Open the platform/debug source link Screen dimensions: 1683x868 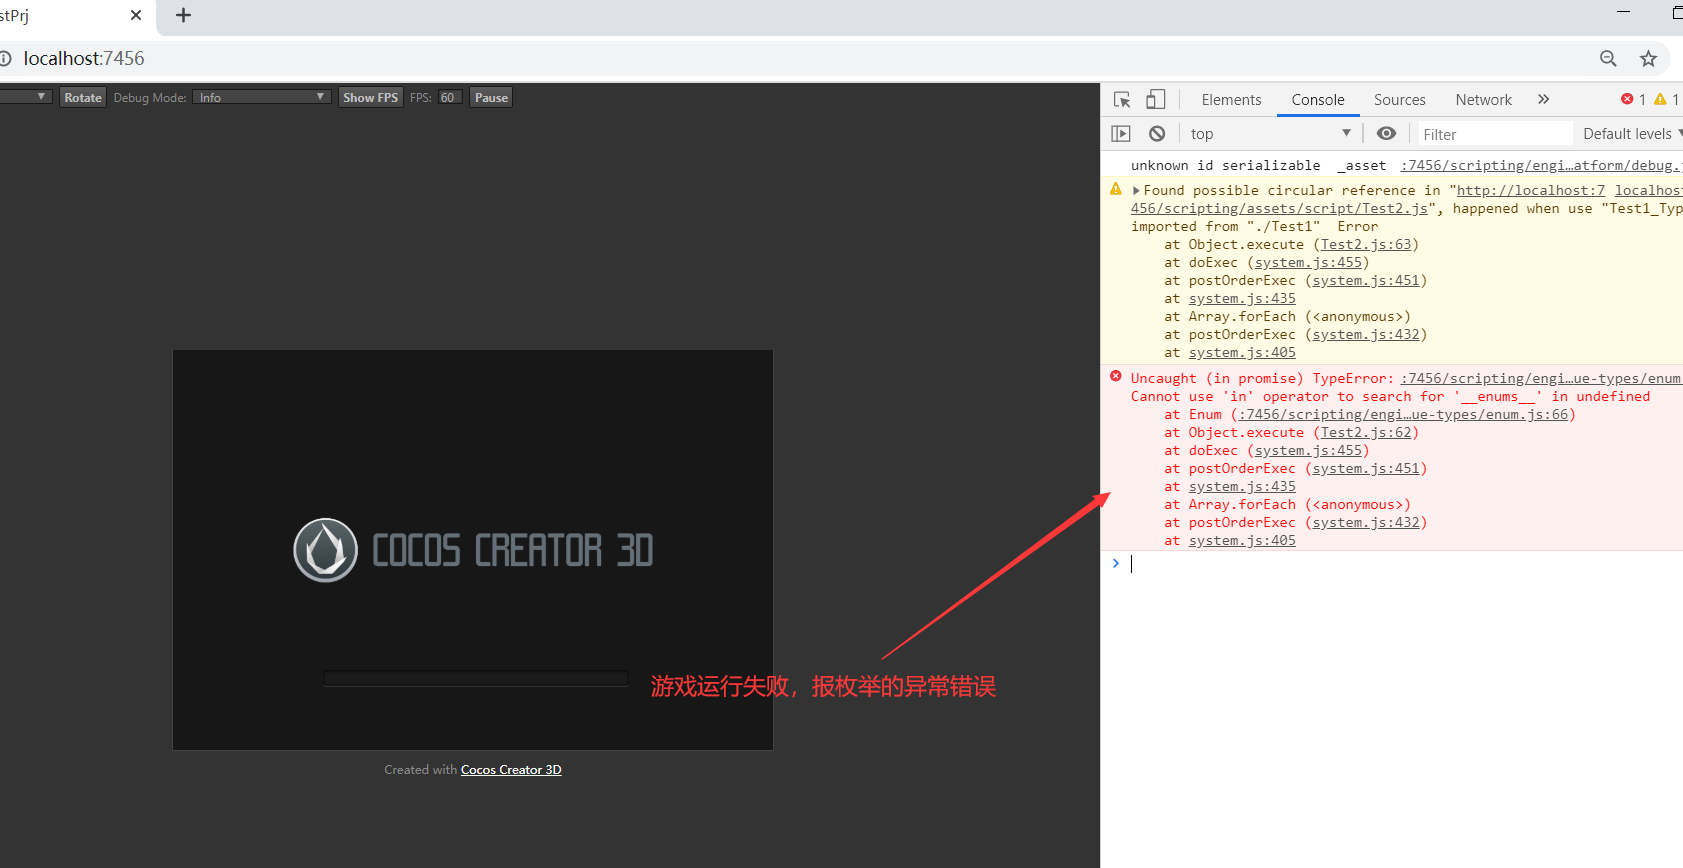(x=1541, y=166)
